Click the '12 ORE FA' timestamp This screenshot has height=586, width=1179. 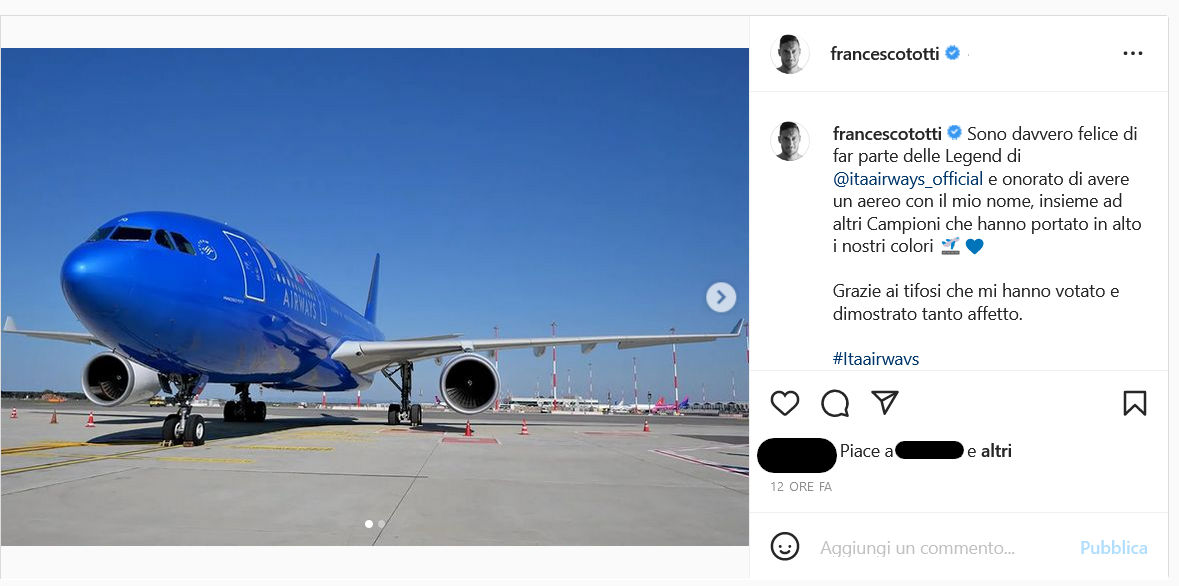click(x=801, y=487)
